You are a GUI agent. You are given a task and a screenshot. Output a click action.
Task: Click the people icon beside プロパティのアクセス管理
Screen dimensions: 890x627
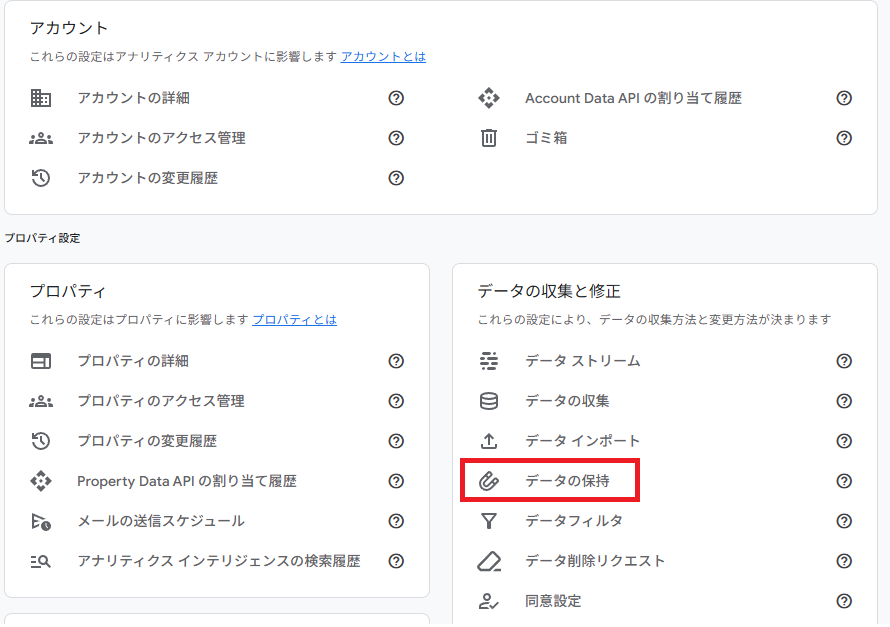coord(41,401)
